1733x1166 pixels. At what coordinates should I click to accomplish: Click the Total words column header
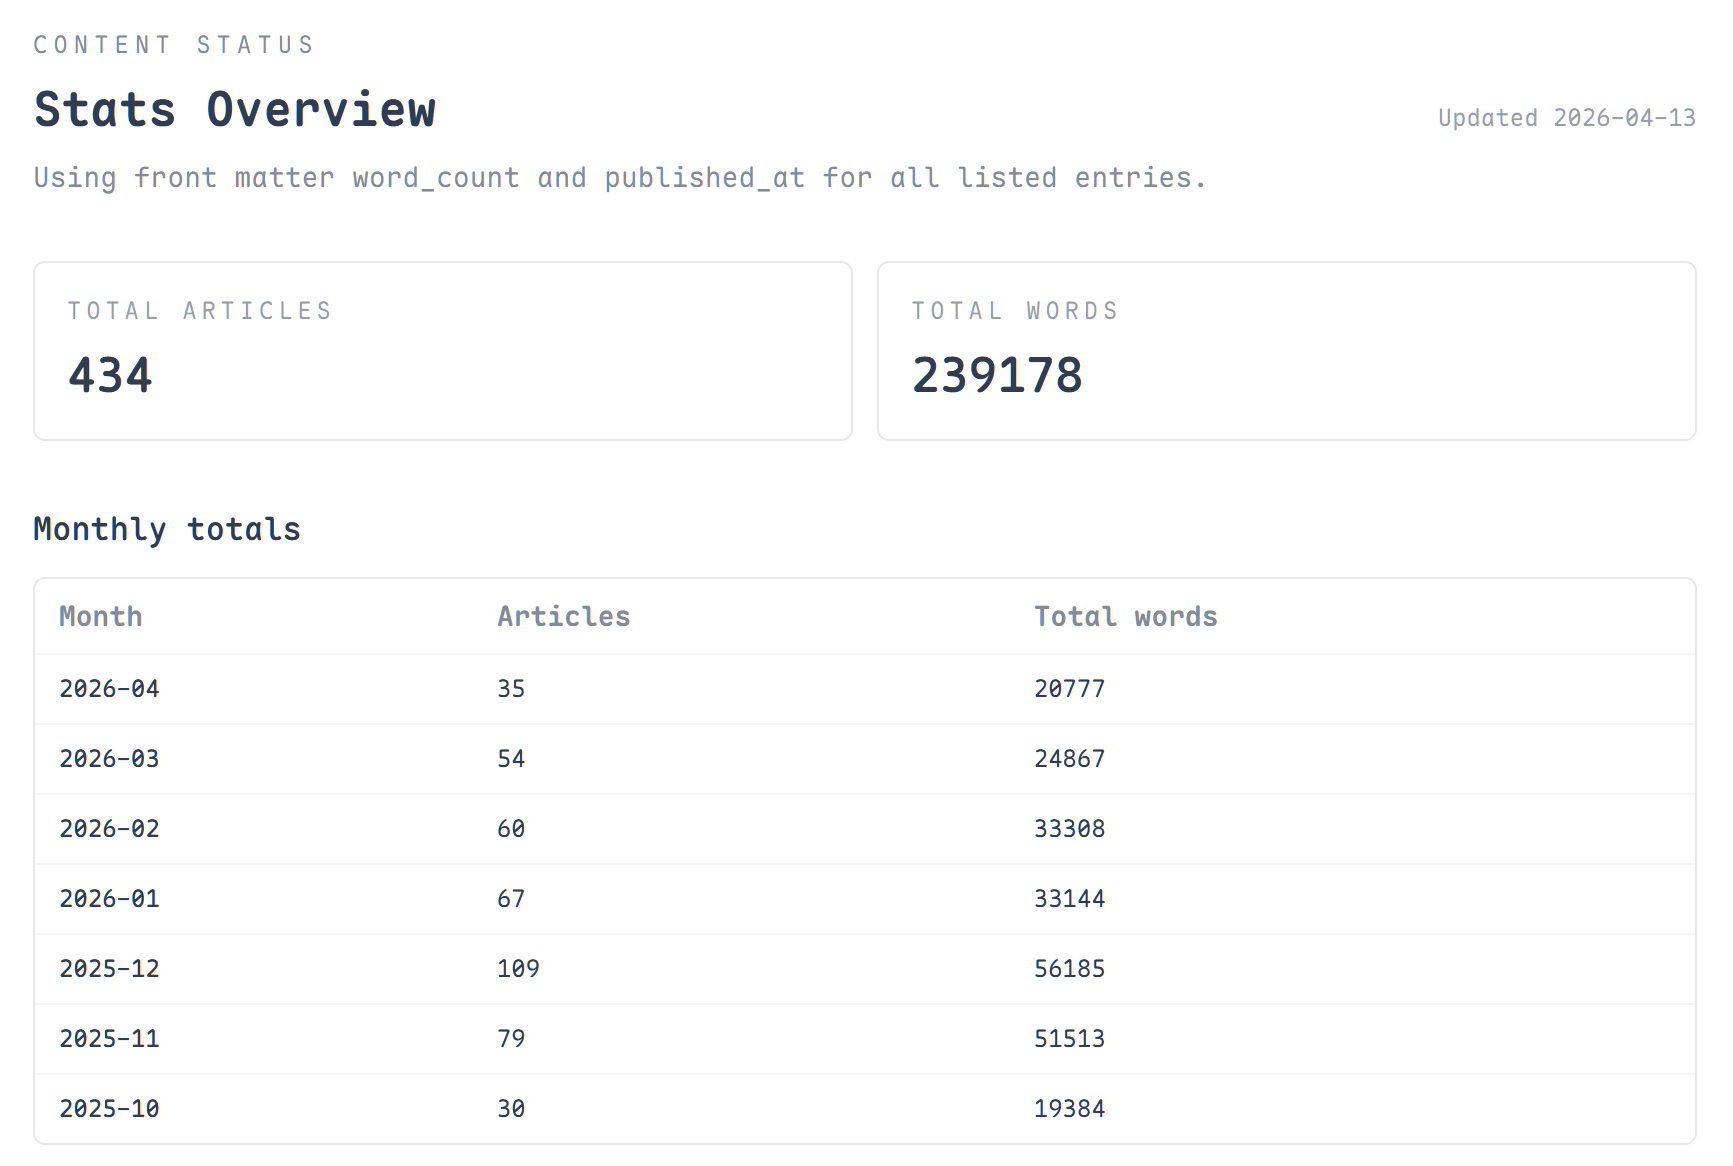click(1125, 616)
